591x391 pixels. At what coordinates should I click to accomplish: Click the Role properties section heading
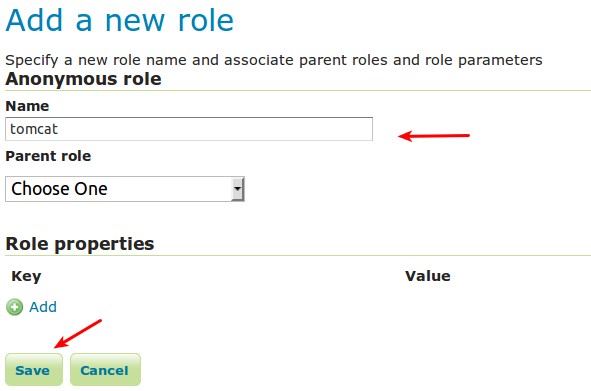tap(80, 244)
